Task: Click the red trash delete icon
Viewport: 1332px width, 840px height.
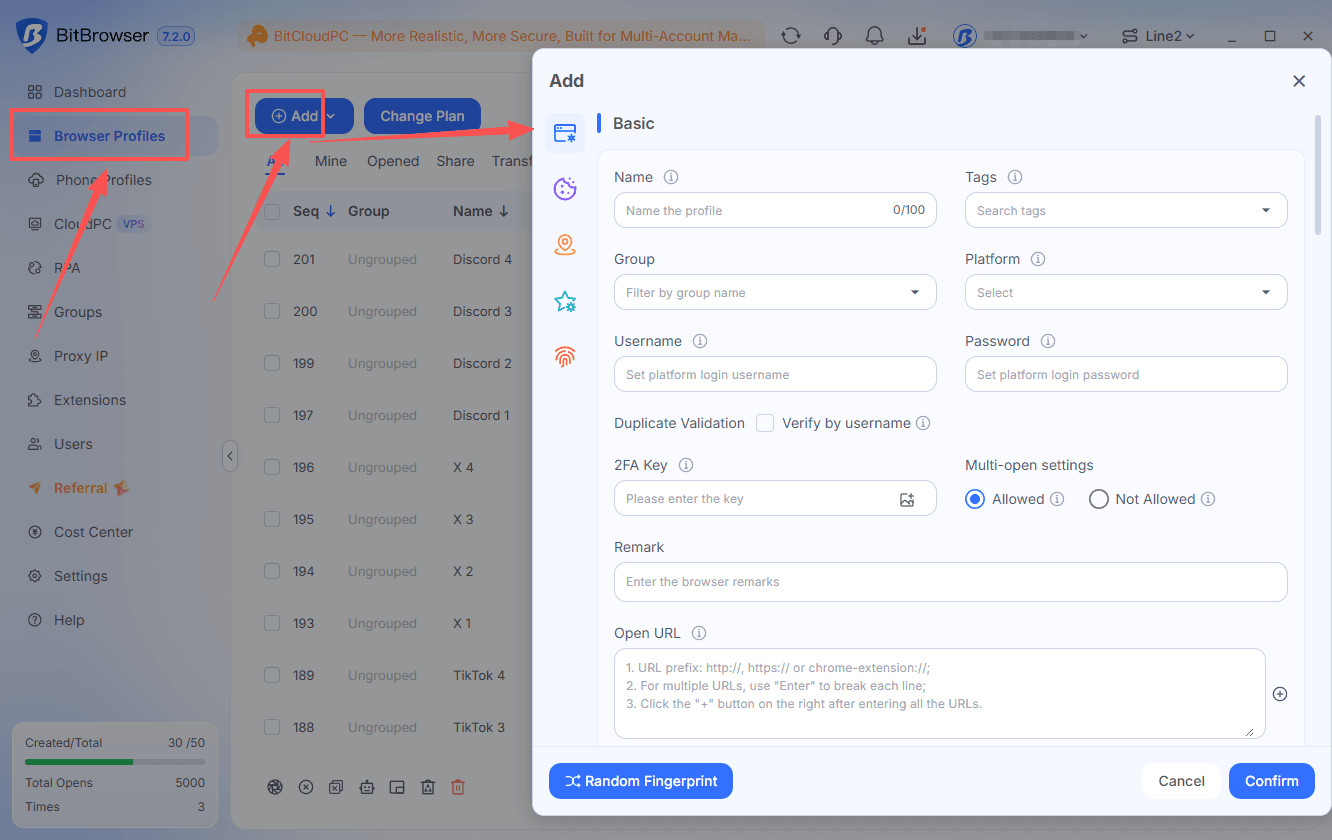Action: point(458,787)
